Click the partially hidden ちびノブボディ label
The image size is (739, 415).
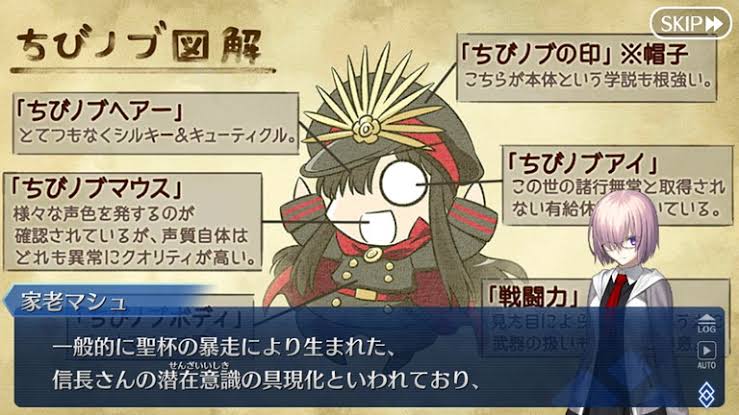[x=162, y=319]
